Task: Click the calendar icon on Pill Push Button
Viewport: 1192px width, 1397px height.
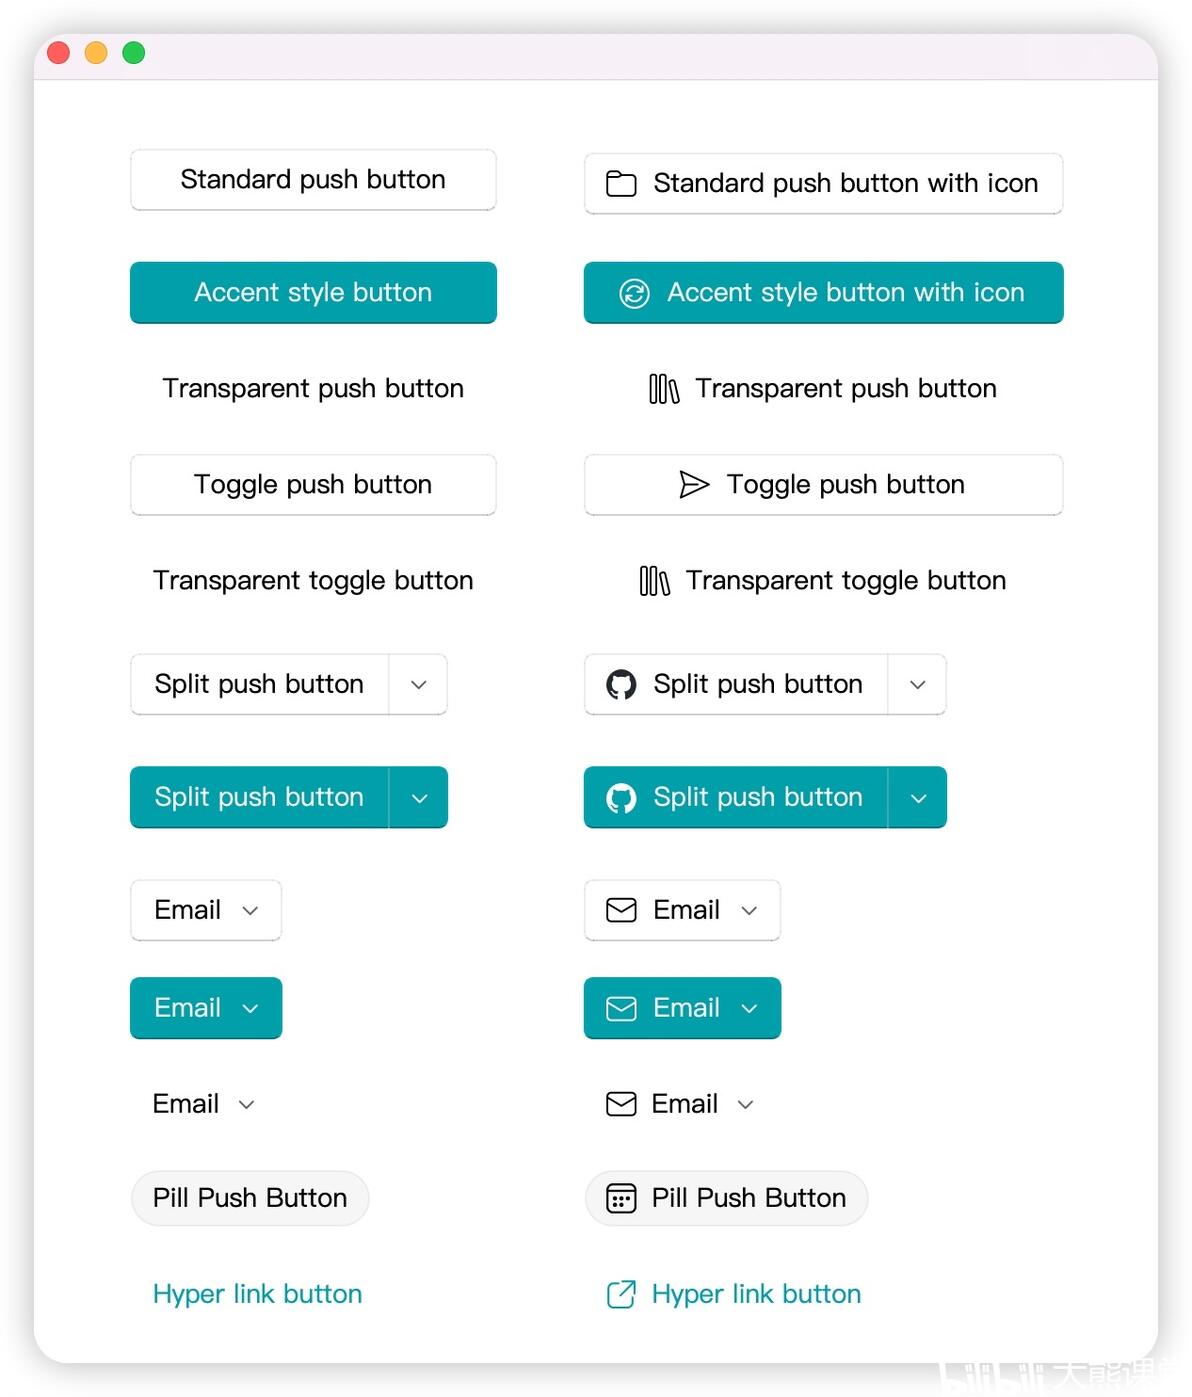Action: tap(621, 1198)
